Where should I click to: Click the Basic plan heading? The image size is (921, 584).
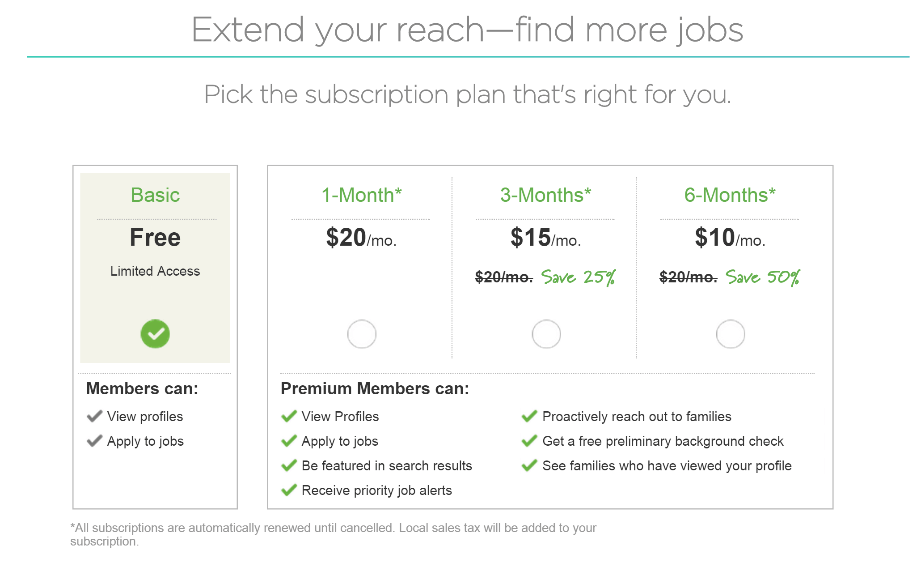tap(155, 195)
